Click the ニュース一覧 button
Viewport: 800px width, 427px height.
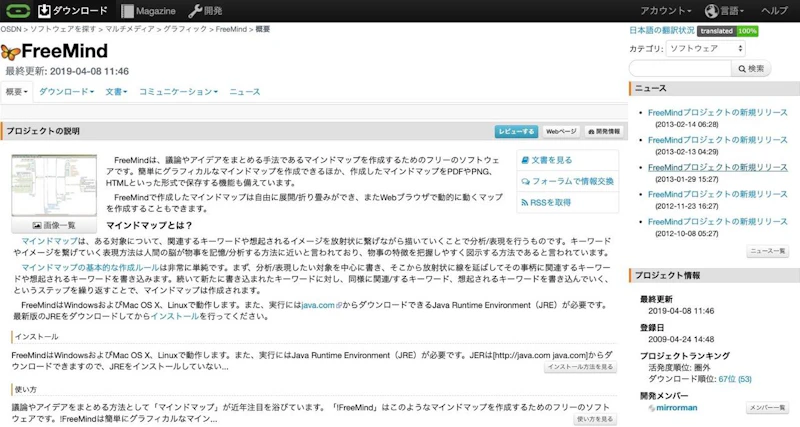[x=768, y=251]
